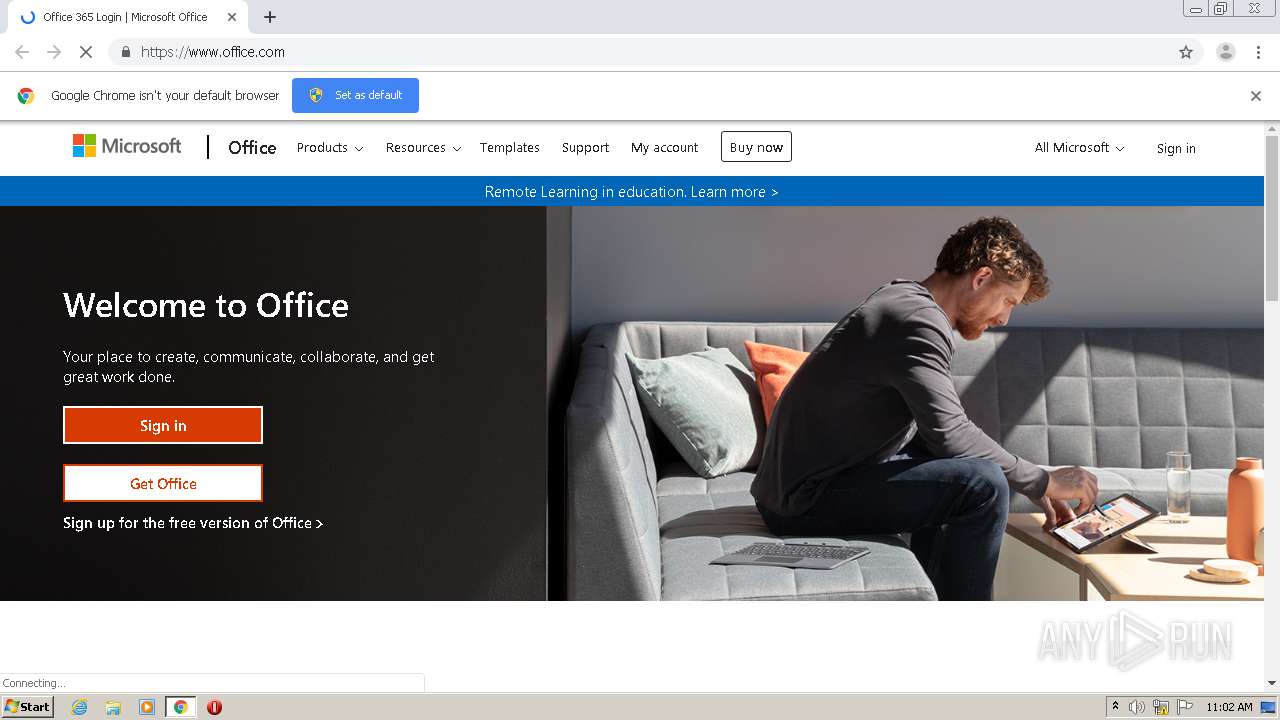The image size is (1280, 720).
Task: Click the Office brand link
Action: (252, 147)
